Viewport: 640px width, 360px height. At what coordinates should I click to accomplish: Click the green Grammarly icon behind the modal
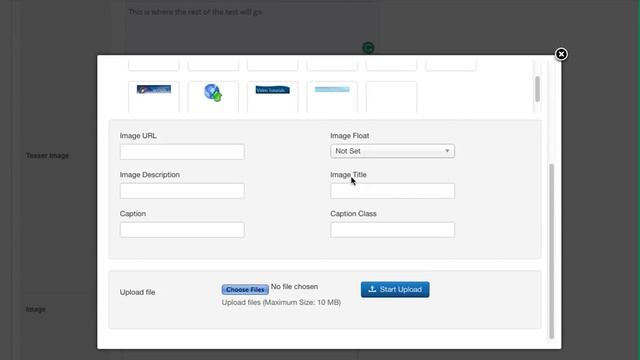368,48
